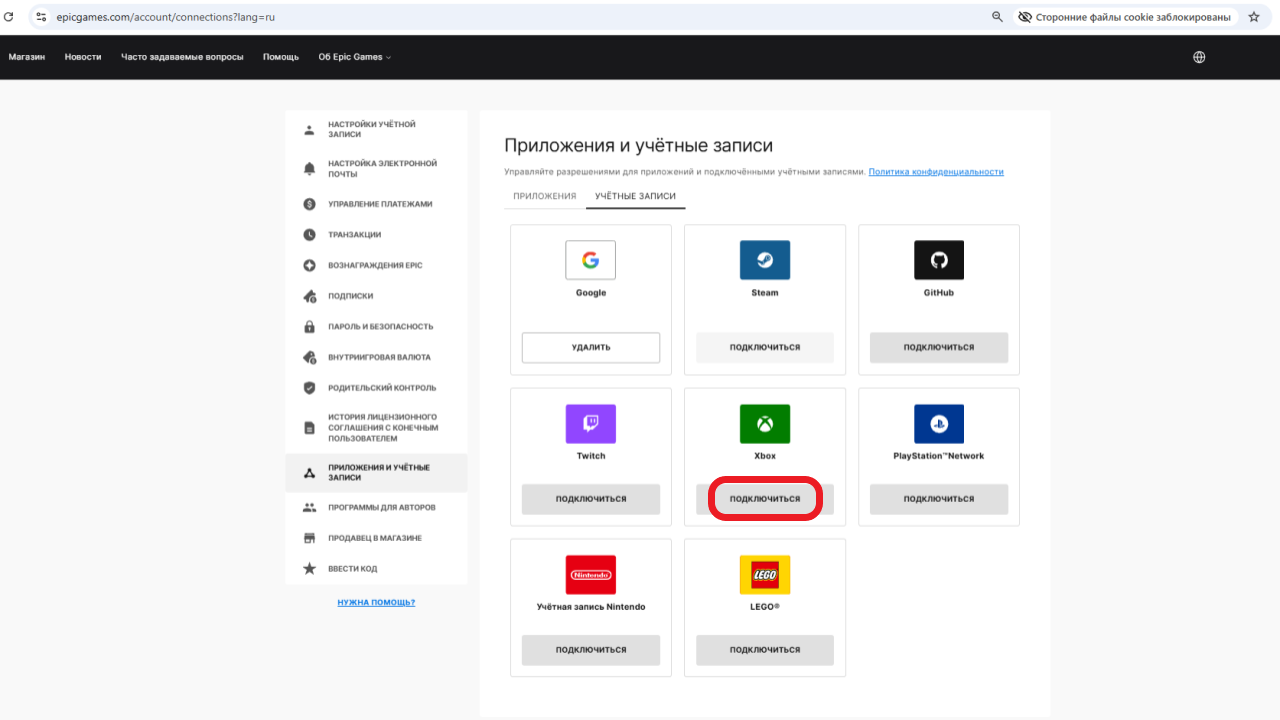Click the plus icon for Epic rewards
Screen dimensions: 1280x720
coord(309,266)
